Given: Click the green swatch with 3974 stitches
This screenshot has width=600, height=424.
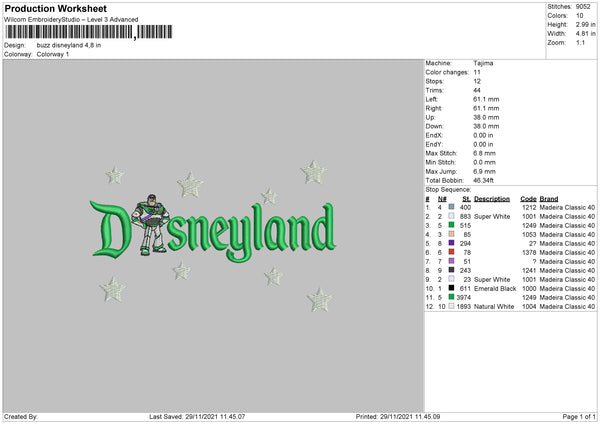Looking at the screenshot, I should pyautogui.click(x=451, y=297).
